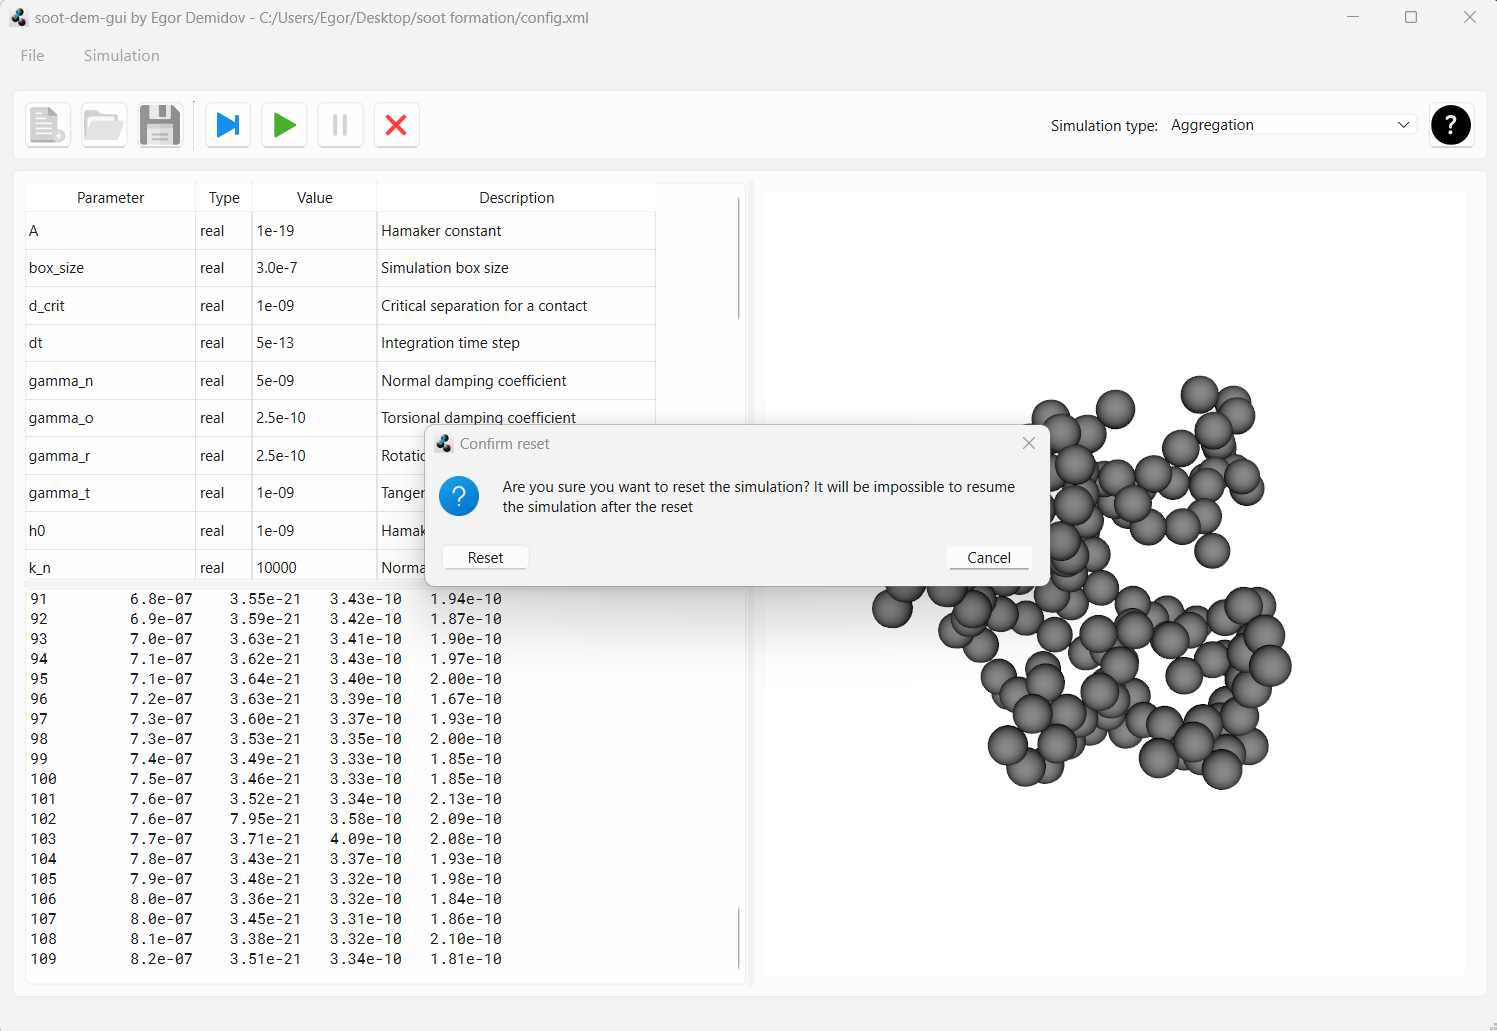Maximize the soot-dem-gui window
1497x1031 pixels.
pyautogui.click(x=1411, y=17)
